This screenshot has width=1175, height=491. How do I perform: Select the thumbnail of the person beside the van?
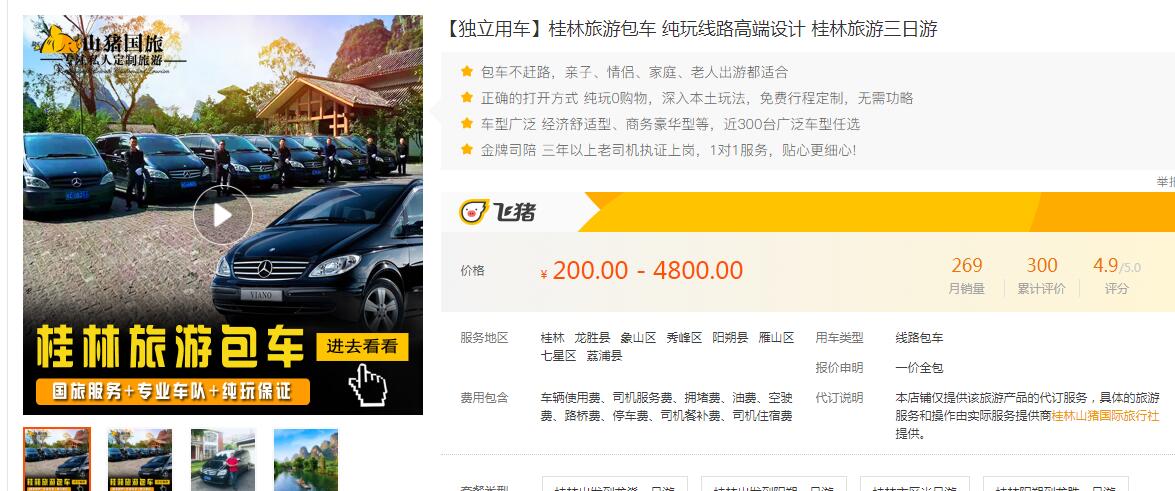(x=223, y=460)
